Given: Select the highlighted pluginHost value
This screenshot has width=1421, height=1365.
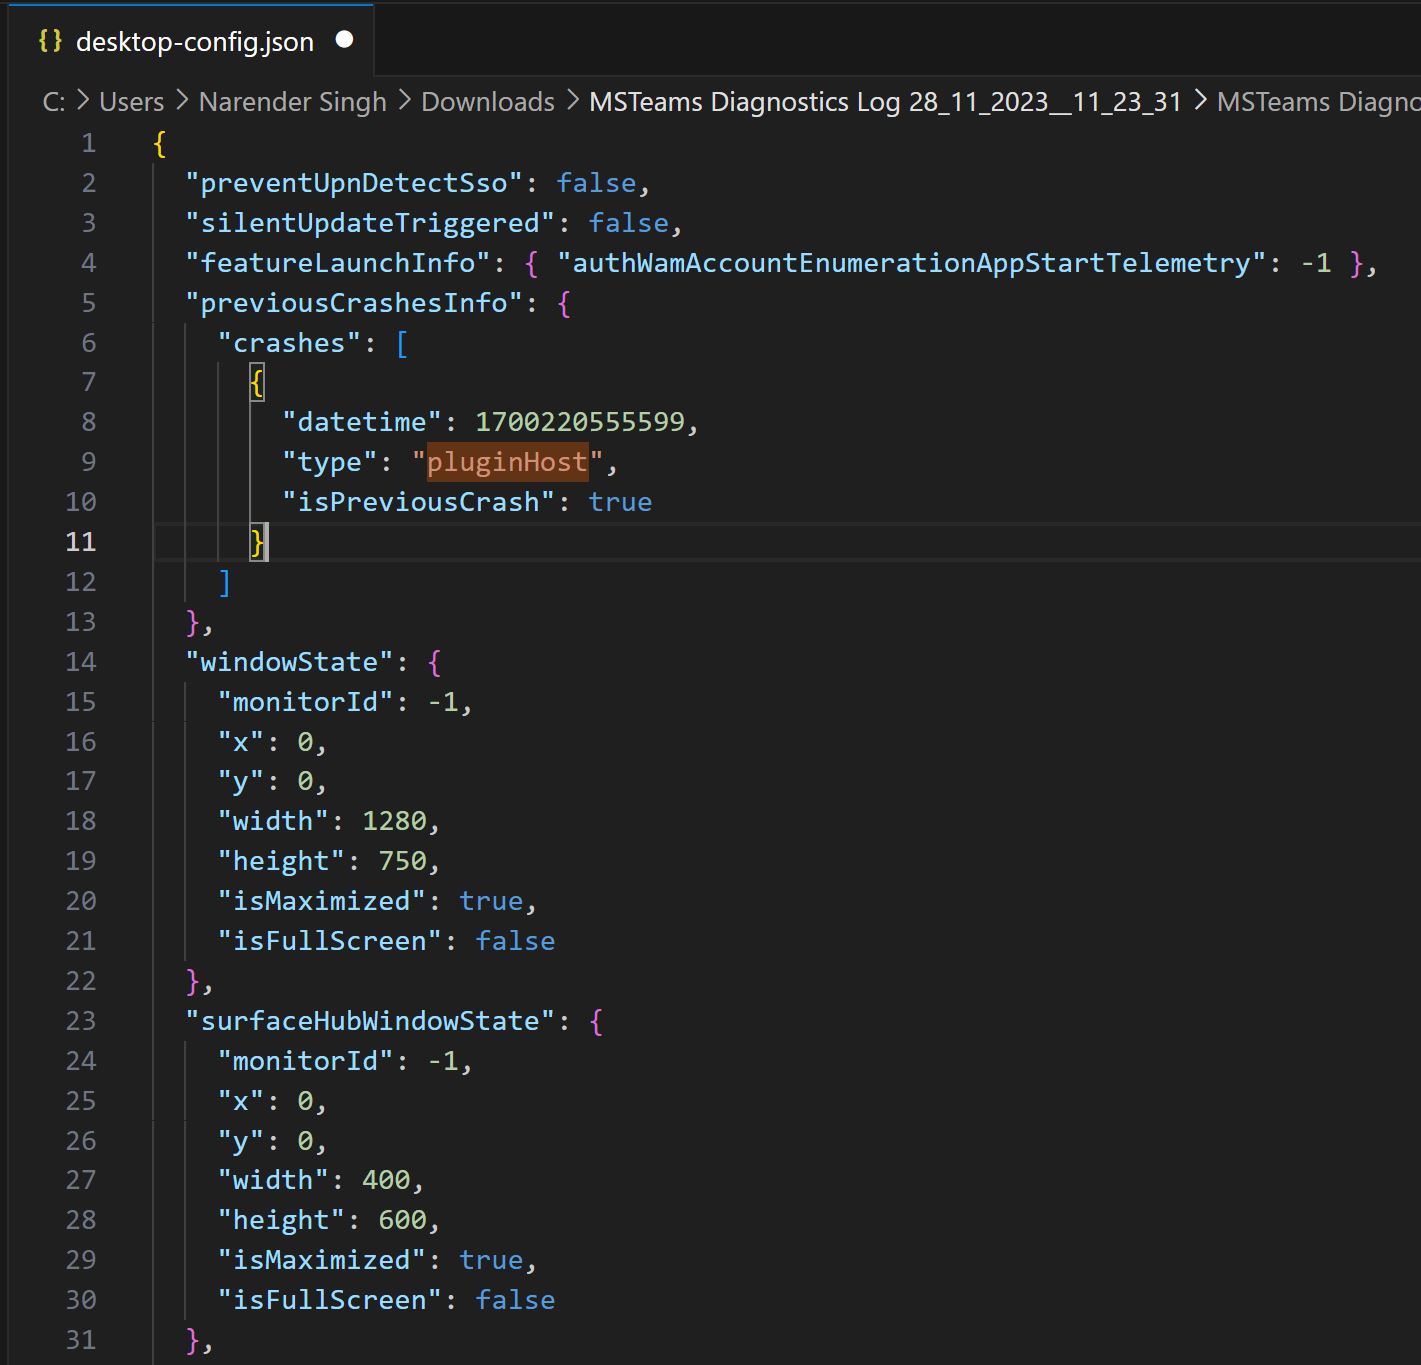Looking at the screenshot, I should pyautogui.click(x=506, y=461).
